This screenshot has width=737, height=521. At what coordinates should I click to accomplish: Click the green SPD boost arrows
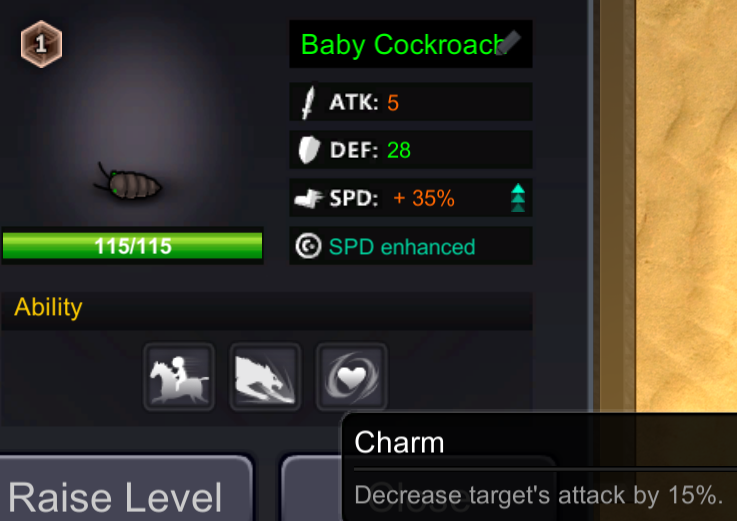click(x=518, y=198)
